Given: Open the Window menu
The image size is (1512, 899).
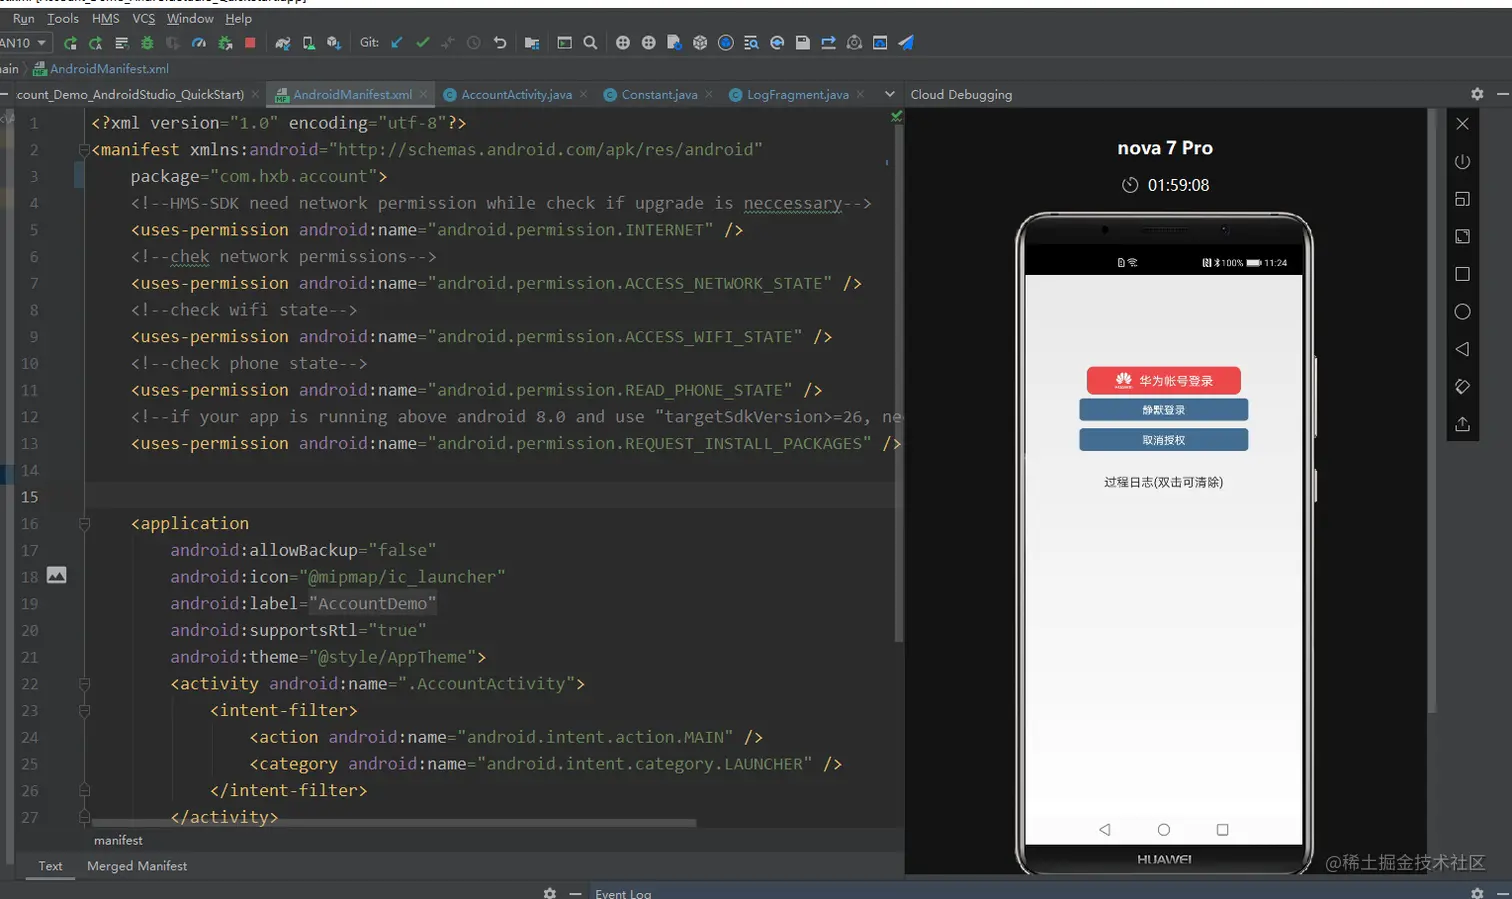Looking at the screenshot, I should [x=190, y=18].
